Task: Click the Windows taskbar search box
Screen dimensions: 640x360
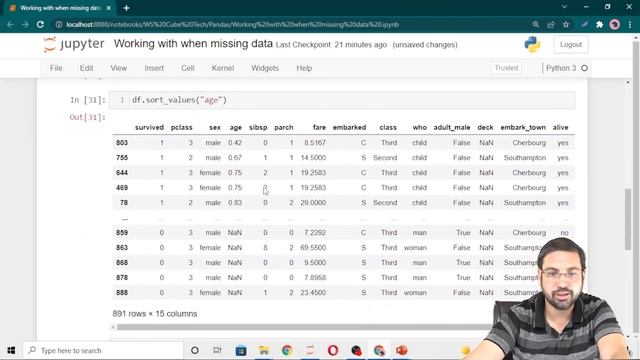Action: coord(103,350)
